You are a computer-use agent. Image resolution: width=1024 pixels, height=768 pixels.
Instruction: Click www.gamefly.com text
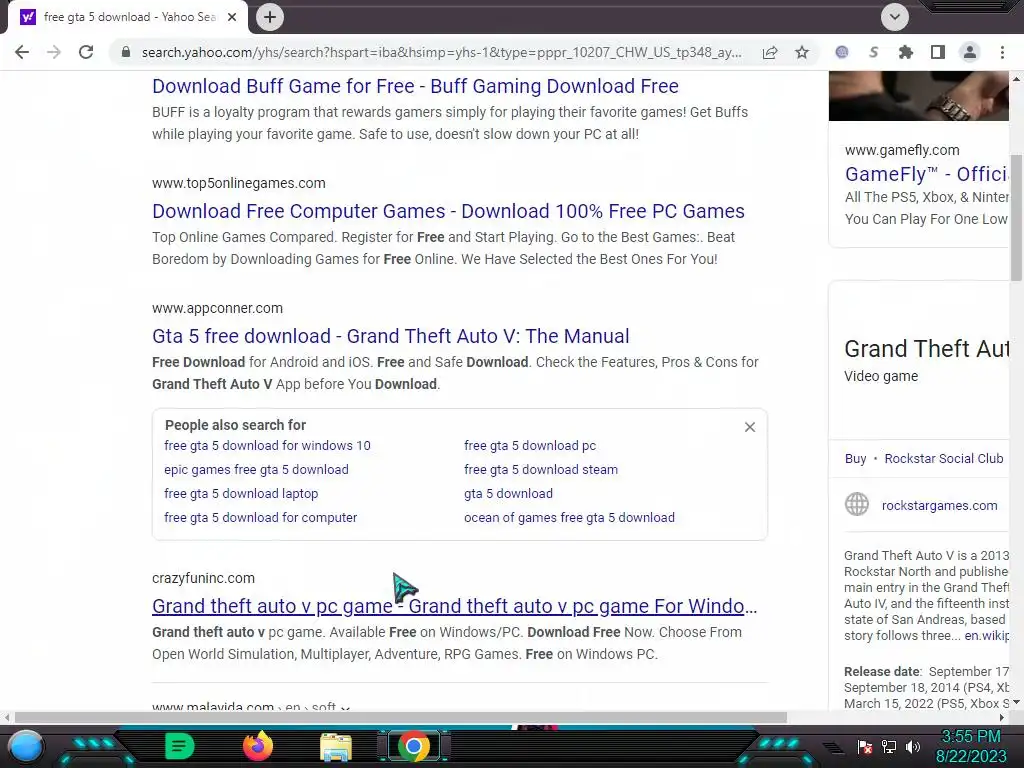[x=902, y=150]
